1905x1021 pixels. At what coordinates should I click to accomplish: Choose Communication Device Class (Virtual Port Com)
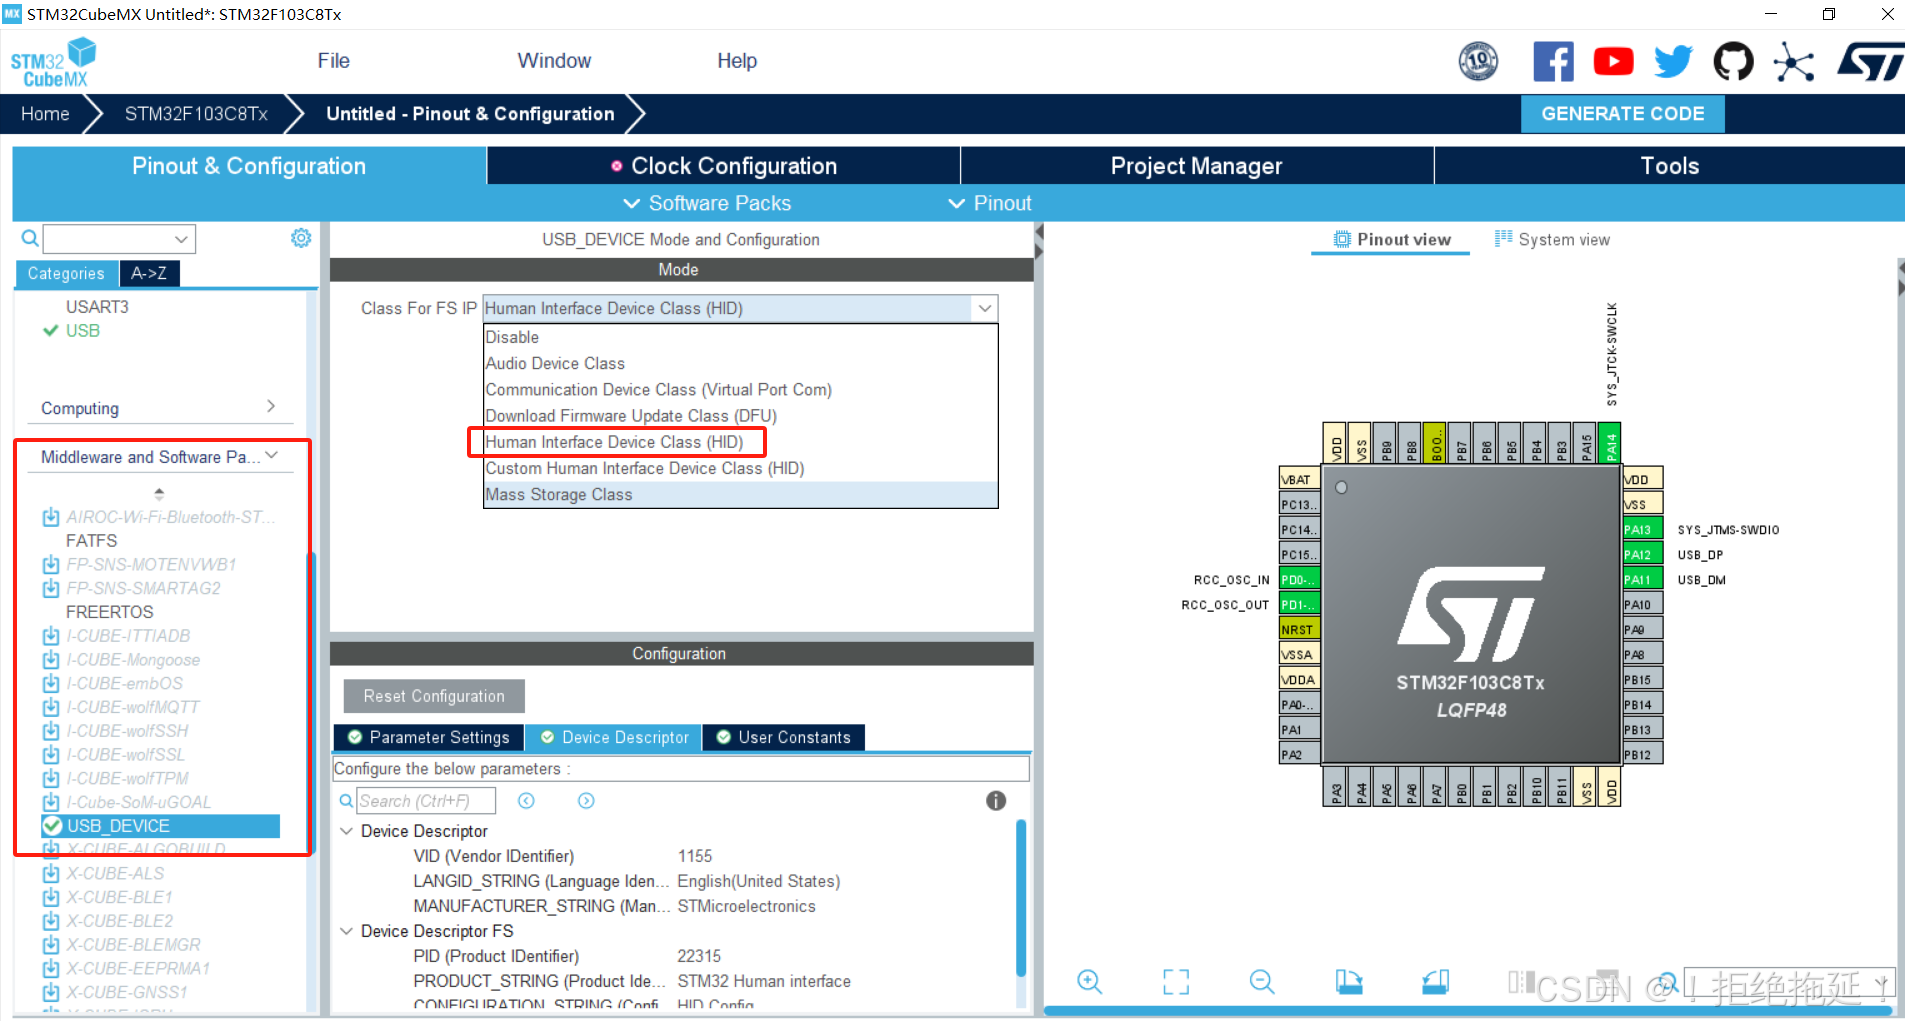pos(740,389)
